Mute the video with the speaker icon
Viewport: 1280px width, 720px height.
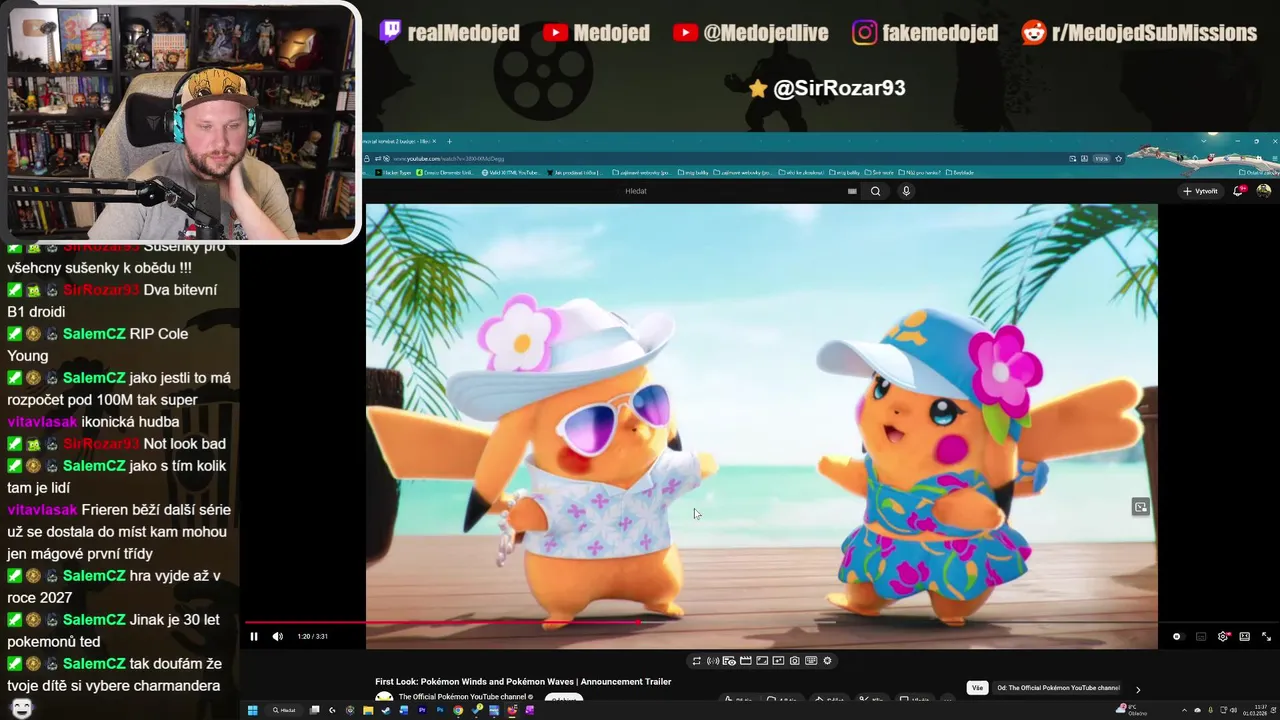pos(278,636)
